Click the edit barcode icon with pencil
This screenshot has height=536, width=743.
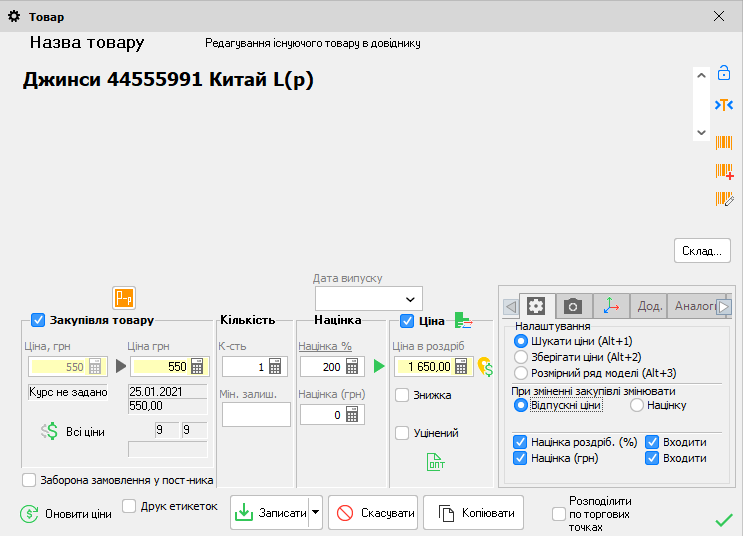coord(724,199)
